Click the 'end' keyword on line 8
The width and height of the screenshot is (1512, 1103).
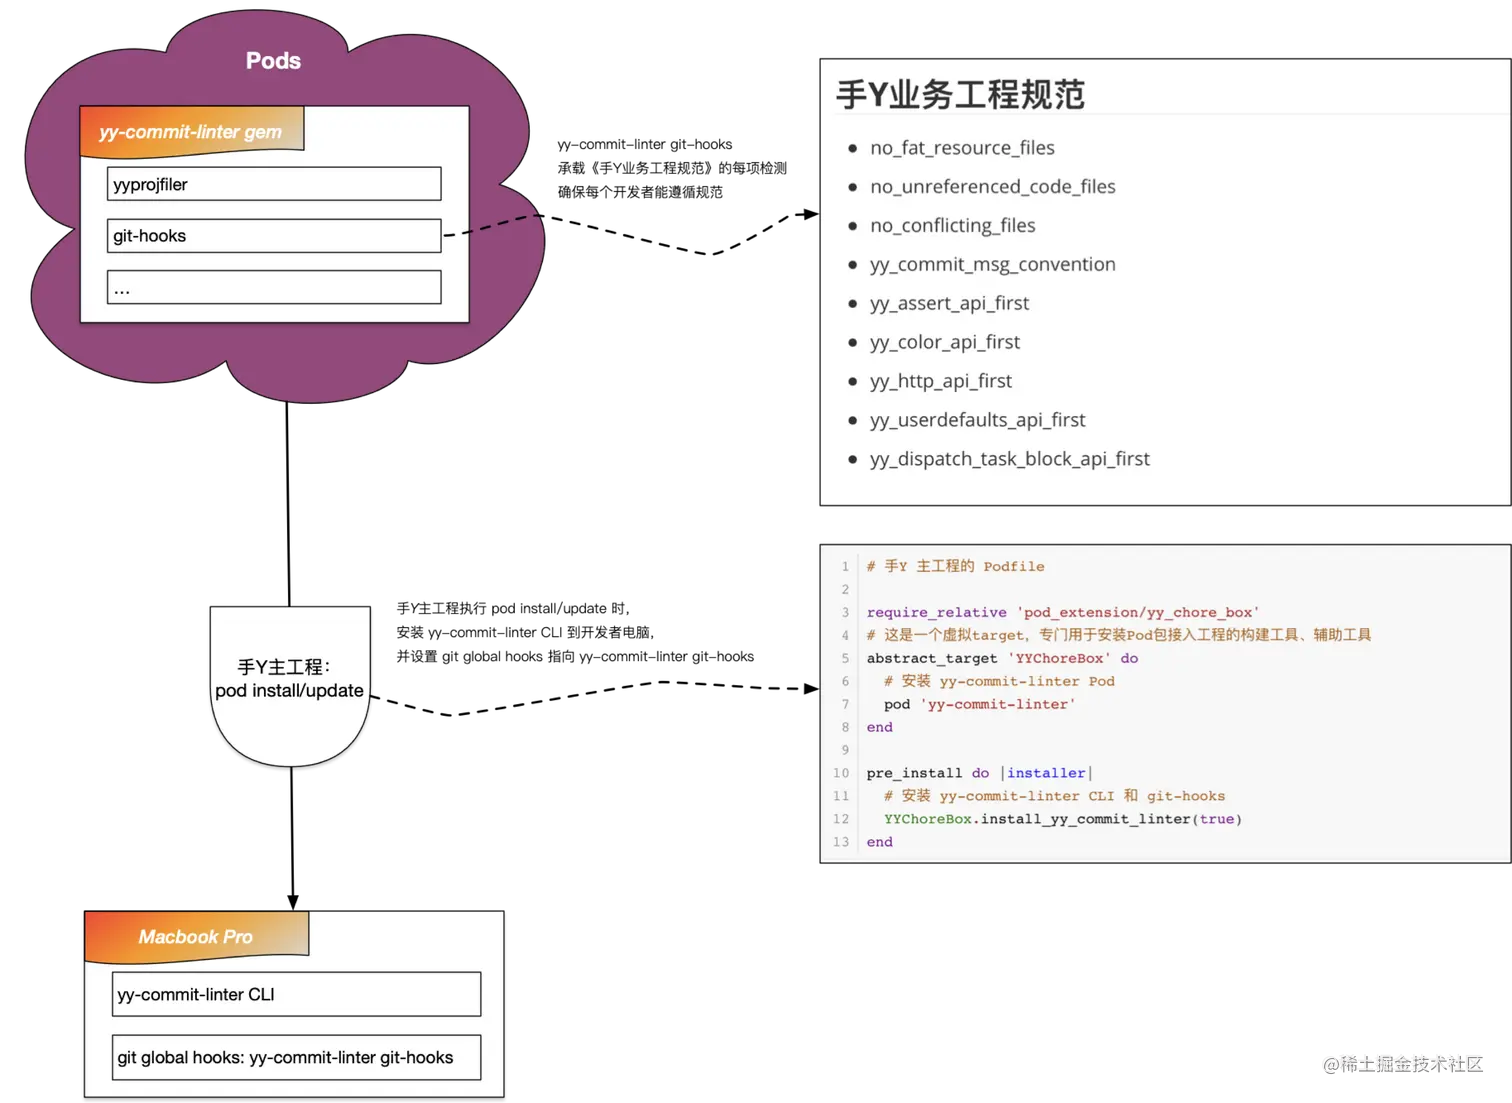tap(880, 727)
